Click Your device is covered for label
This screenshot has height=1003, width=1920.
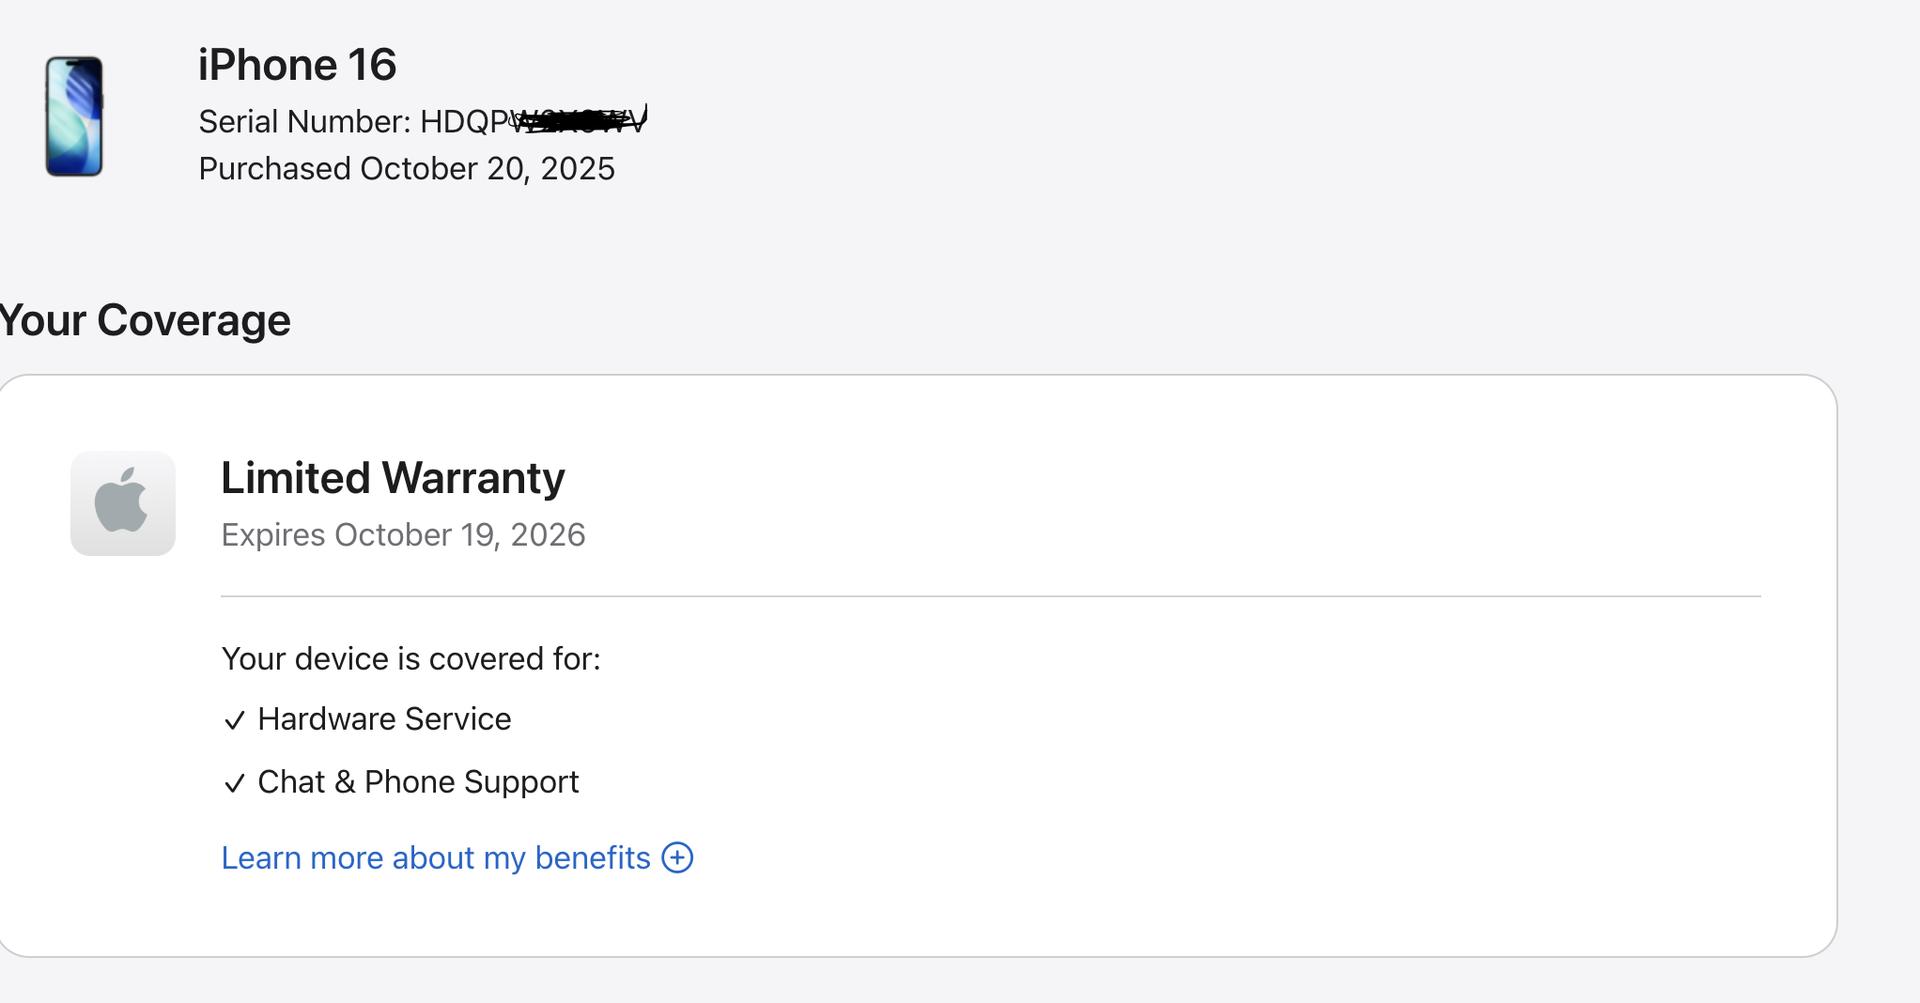click(x=410, y=659)
